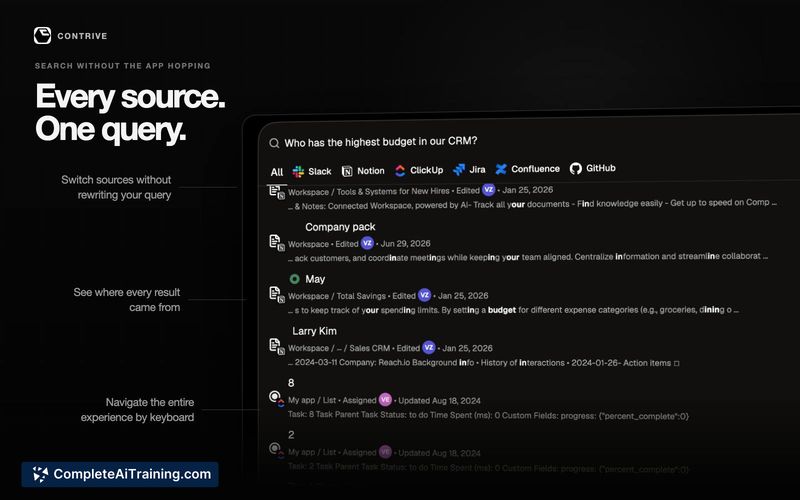The height and width of the screenshot is (500, 800).
Task: Open the CompleteAiTraining.com banner link
Action: [x=120, y=474]
